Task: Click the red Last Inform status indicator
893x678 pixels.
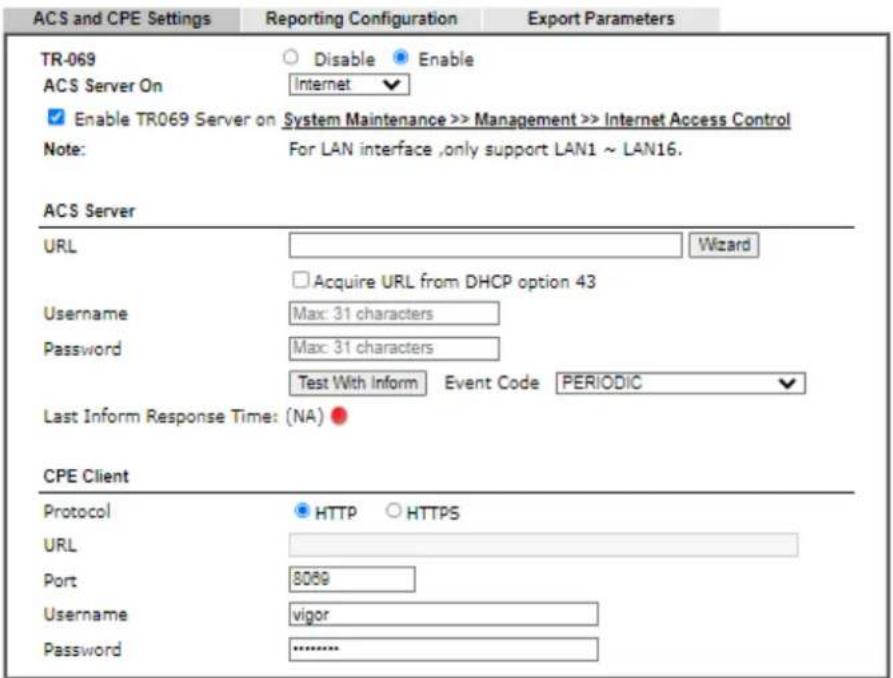Action: 339,416
